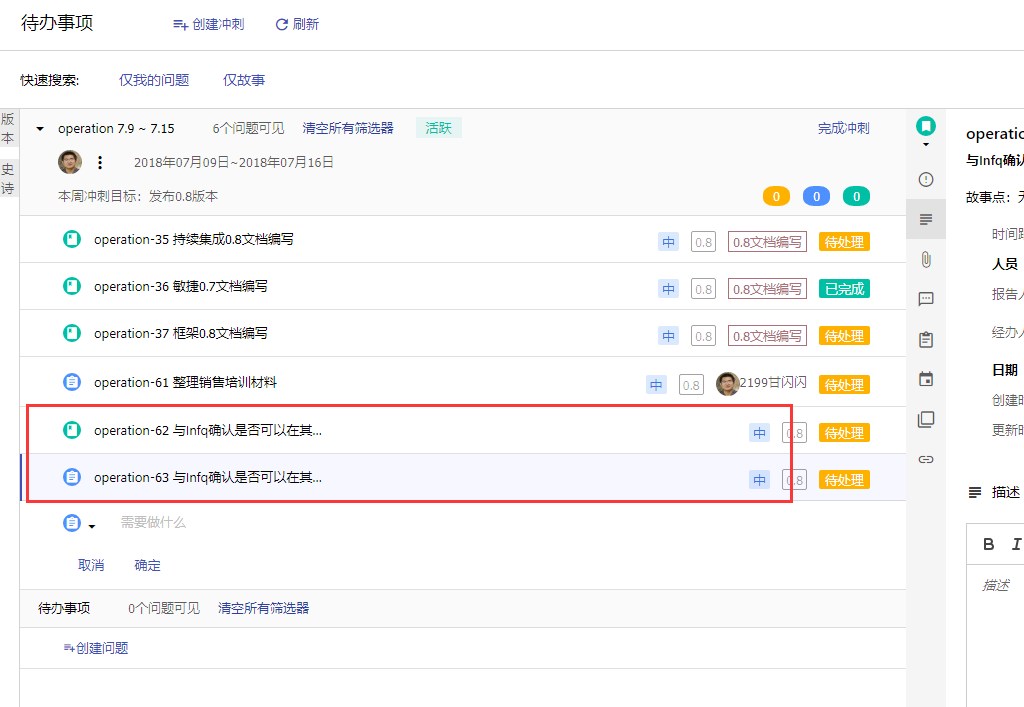Click the 中 priority tag on operation-63
1024x707 pixels.
coord(759,479)
